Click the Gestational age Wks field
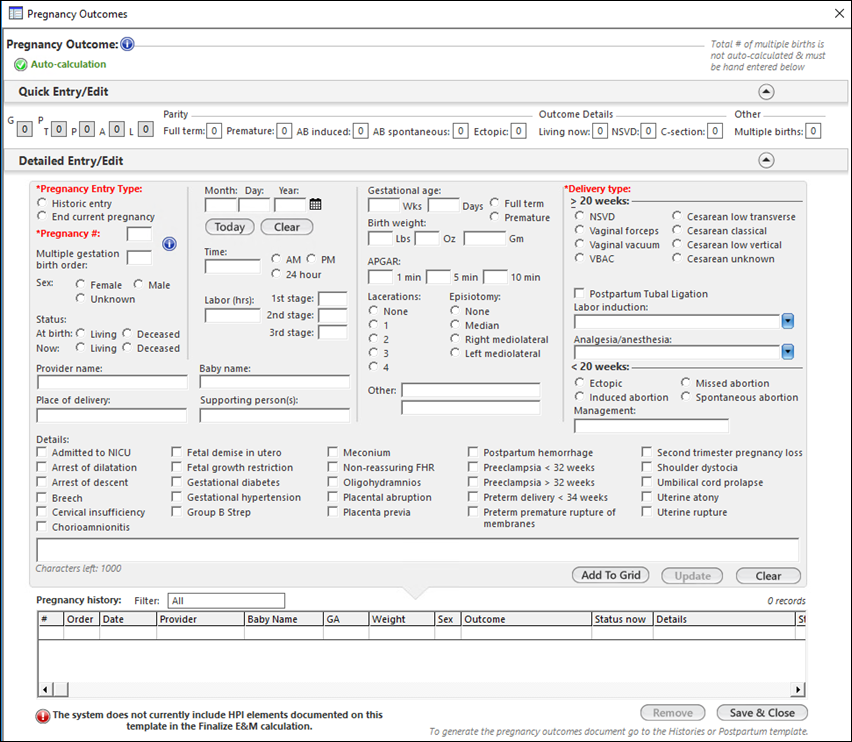Image resolution: width=852 pixels, height=742 pixels. tap(384, 205)
